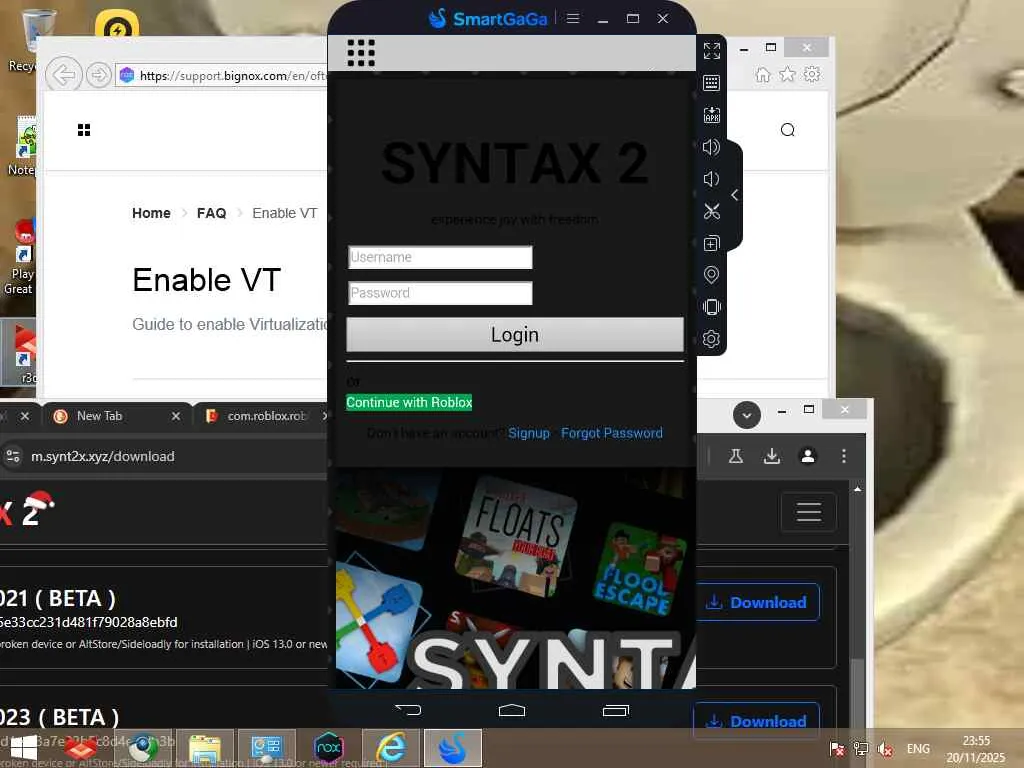
Task: Click the SmartGaGa taskbar icon
Action: pos(453,748)
